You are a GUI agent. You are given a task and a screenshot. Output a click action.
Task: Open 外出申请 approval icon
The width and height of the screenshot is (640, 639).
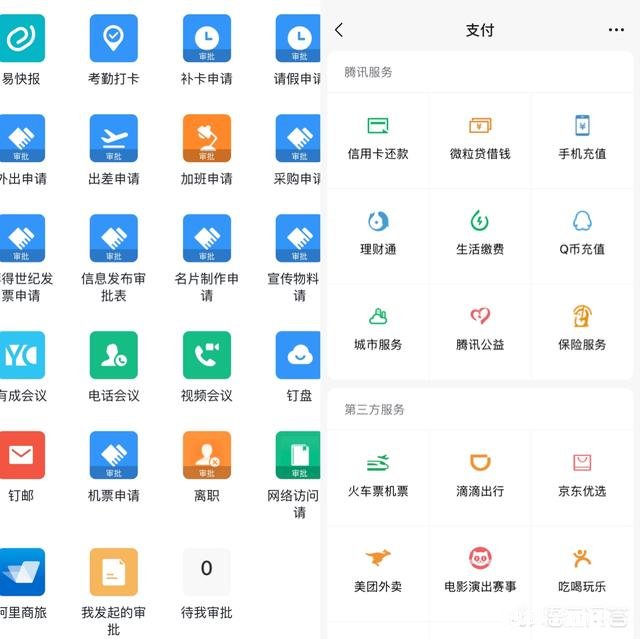21,138
